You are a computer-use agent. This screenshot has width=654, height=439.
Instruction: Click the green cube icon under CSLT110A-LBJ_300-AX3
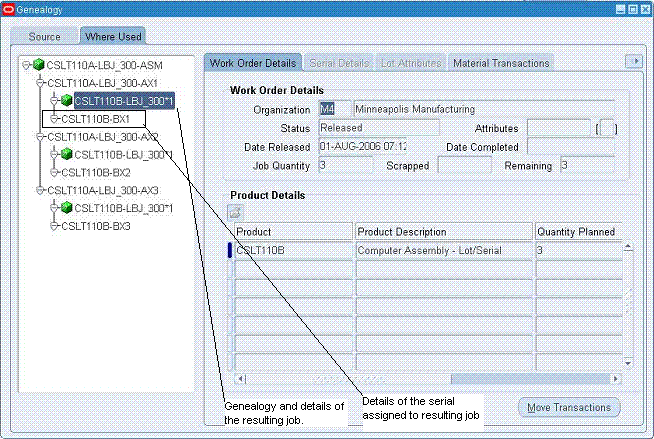pos(66,207)
